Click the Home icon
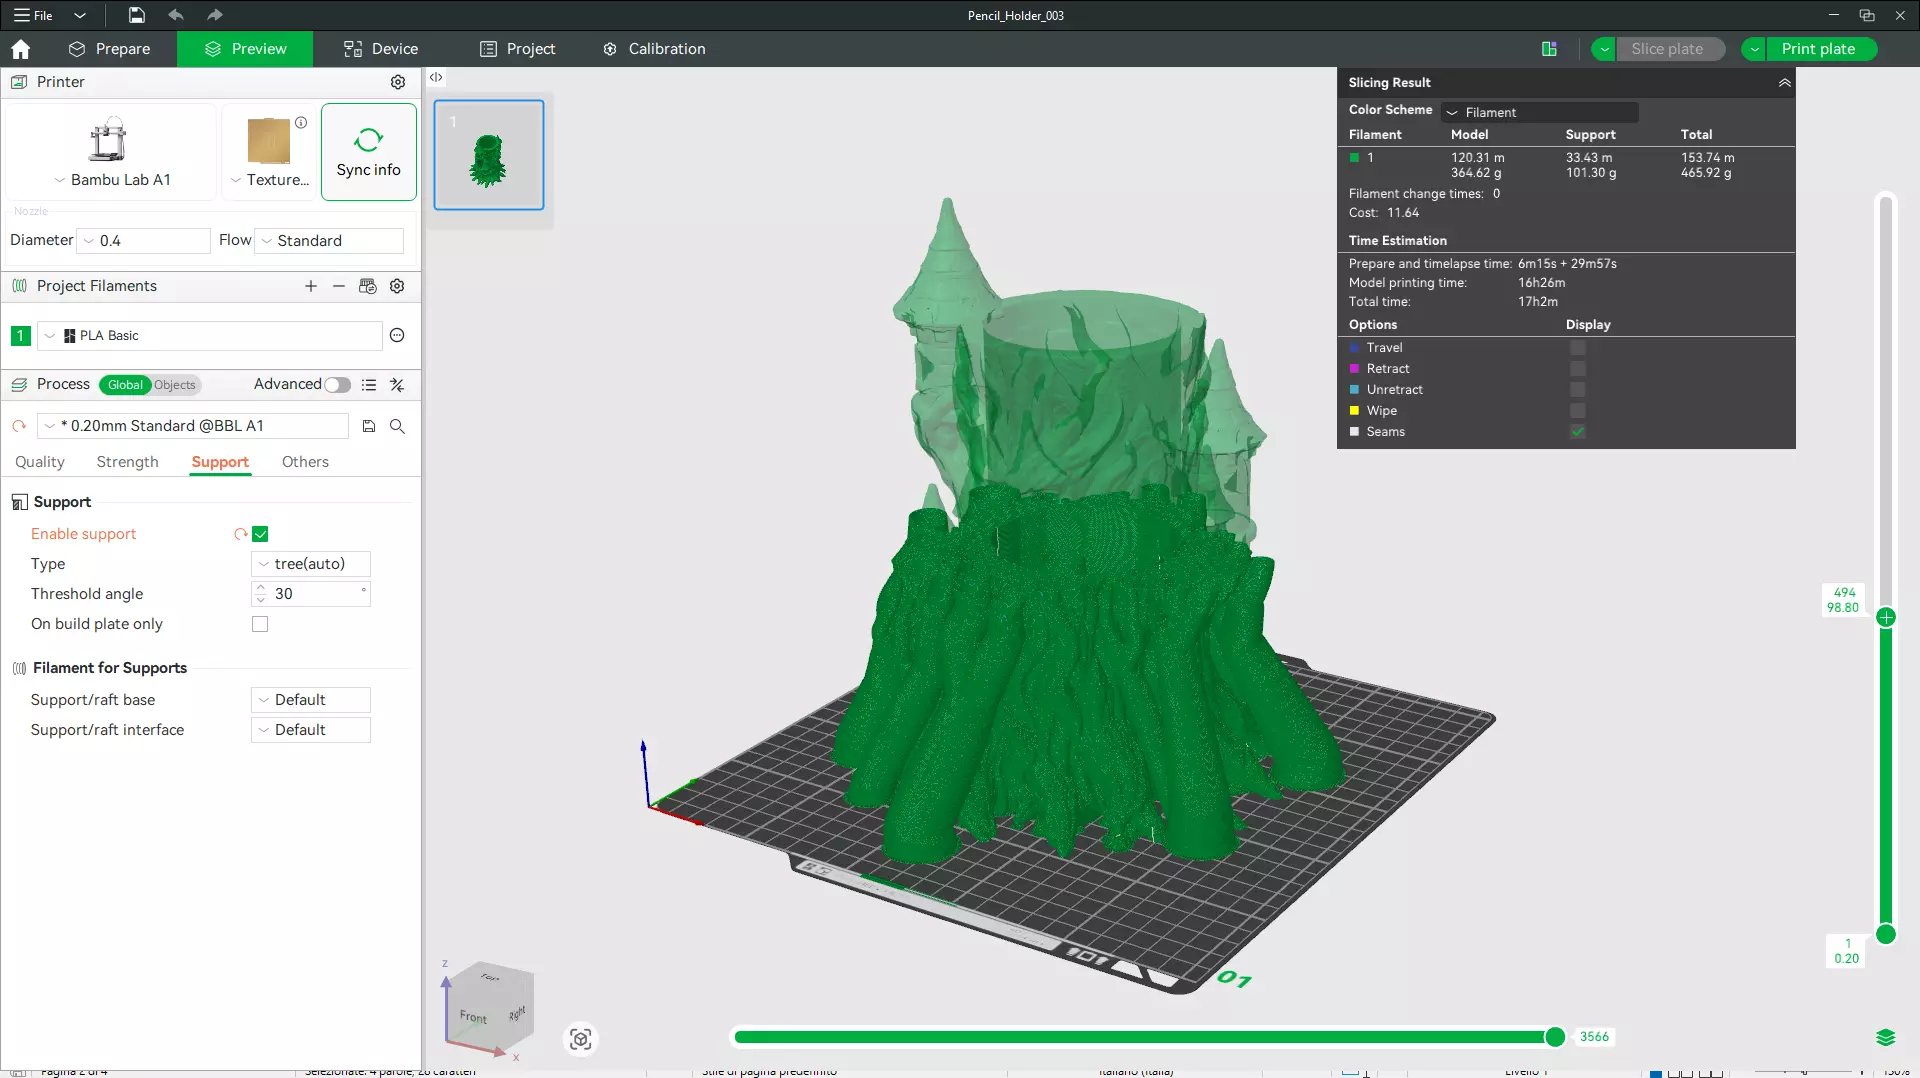The width and height of the screenshot is (1920, 1078). click(20, 49)
